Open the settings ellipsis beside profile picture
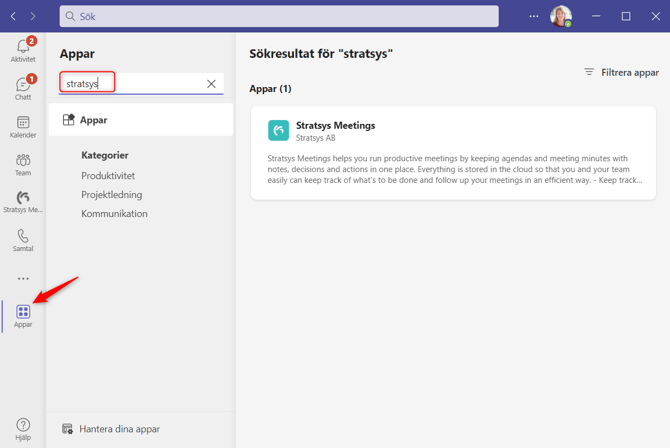 pyautogui.click(x=534, y=16)
